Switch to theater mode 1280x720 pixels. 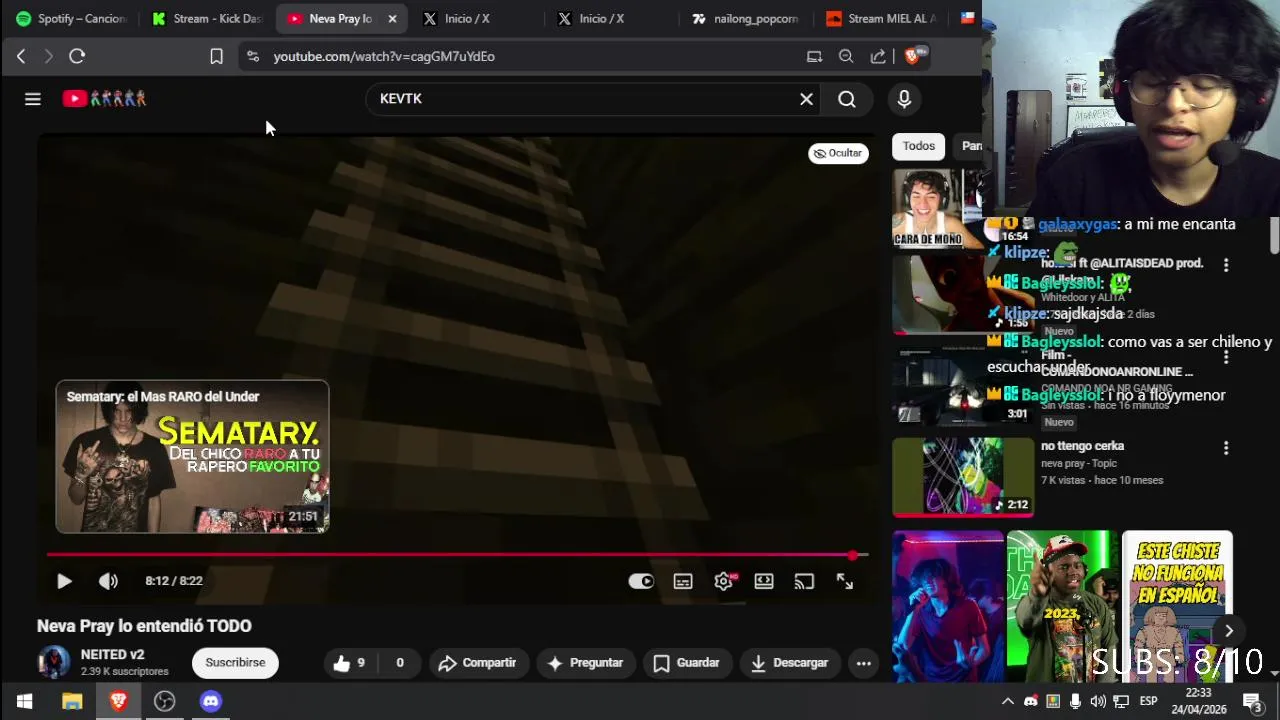(x=764, y=581)
